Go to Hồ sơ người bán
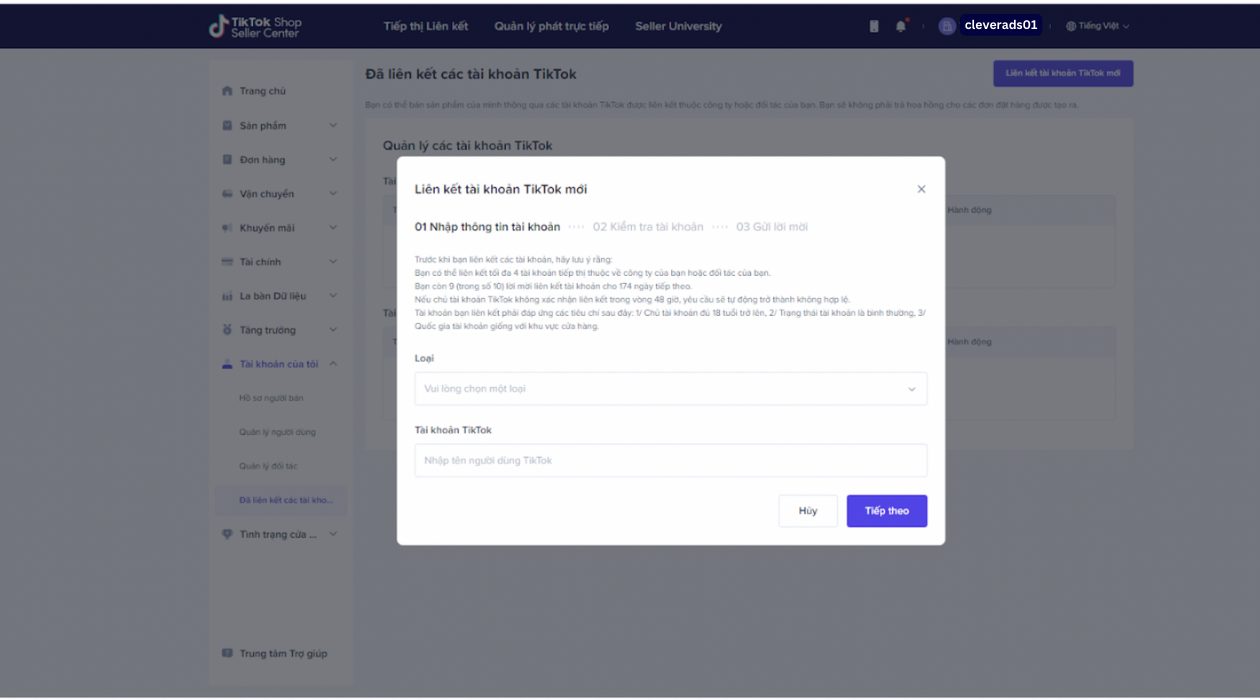Screen dimensions: 1260x700 point(271,398)
